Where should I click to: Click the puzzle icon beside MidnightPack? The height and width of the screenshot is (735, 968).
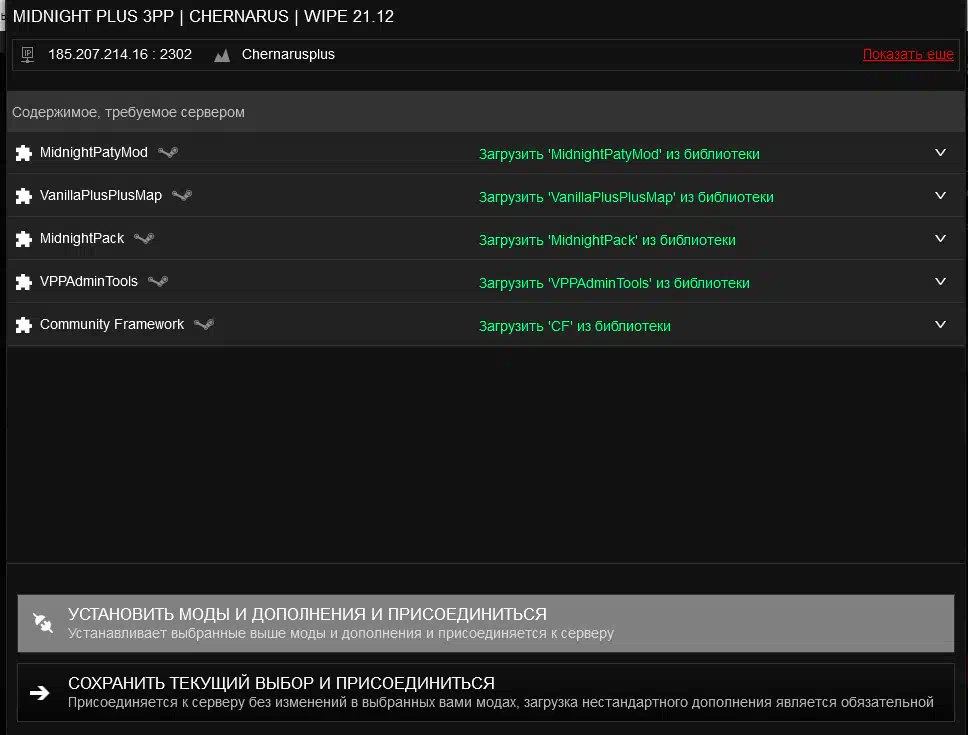coord(24,240)
